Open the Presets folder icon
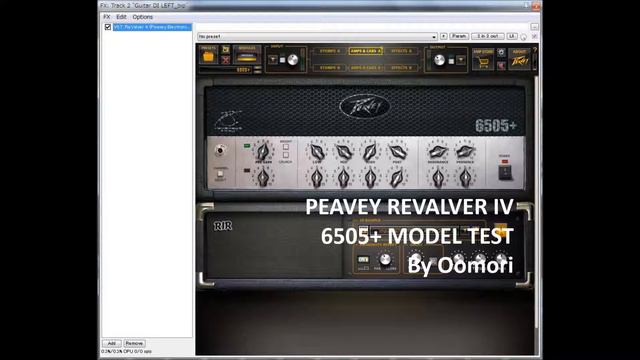The width and height of the screenshot is (640, 360). pos(208,56)
